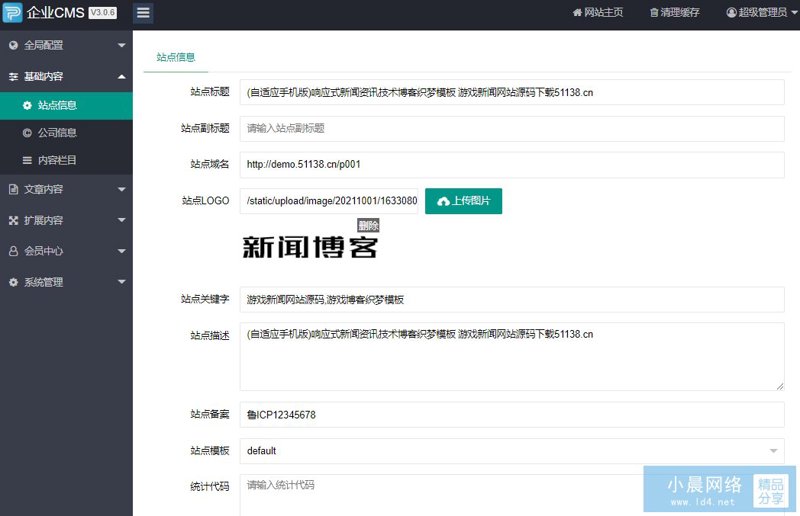Click the 清理缓存 link
This screenshot has height=516, width=800.
pos(674,12)
